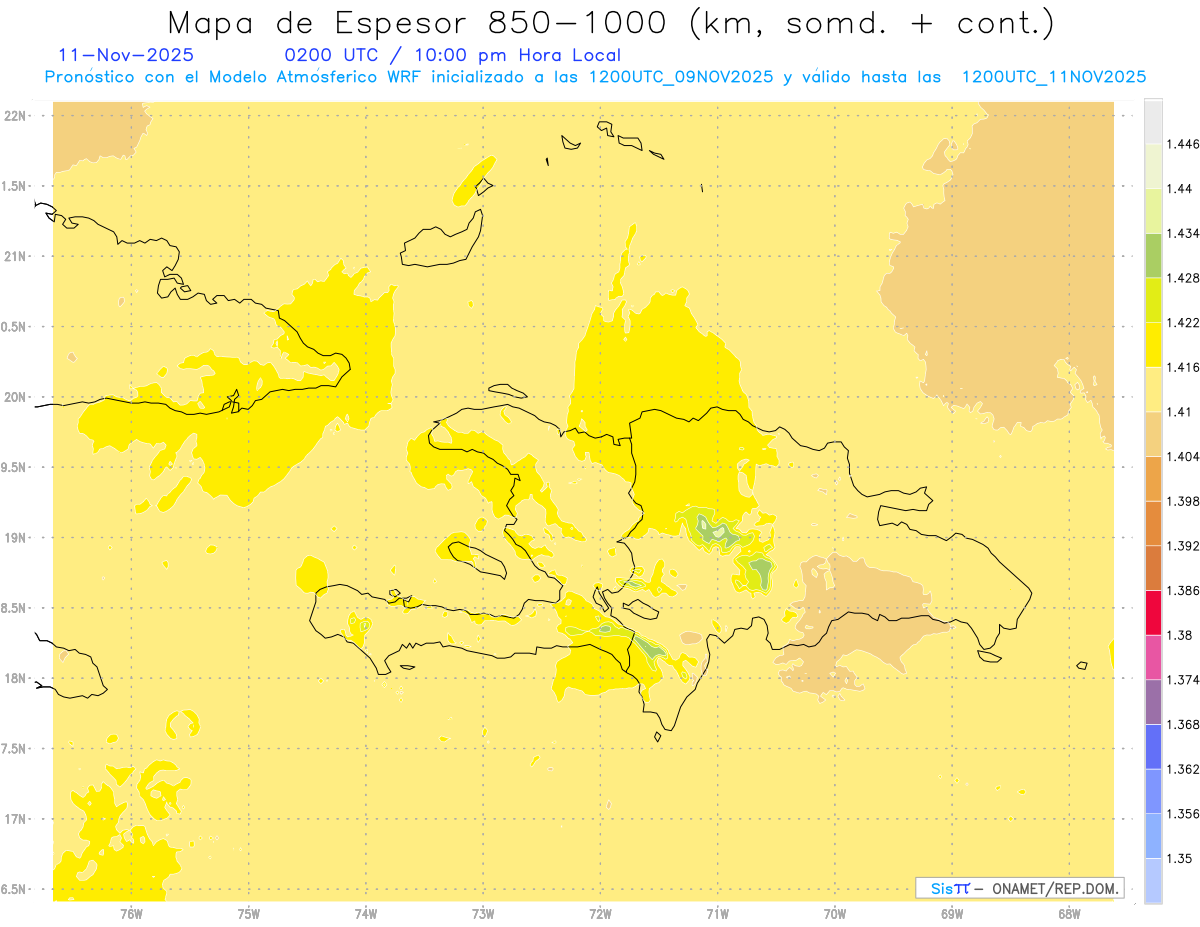Click the '18N' latitude label

(15, 678)
